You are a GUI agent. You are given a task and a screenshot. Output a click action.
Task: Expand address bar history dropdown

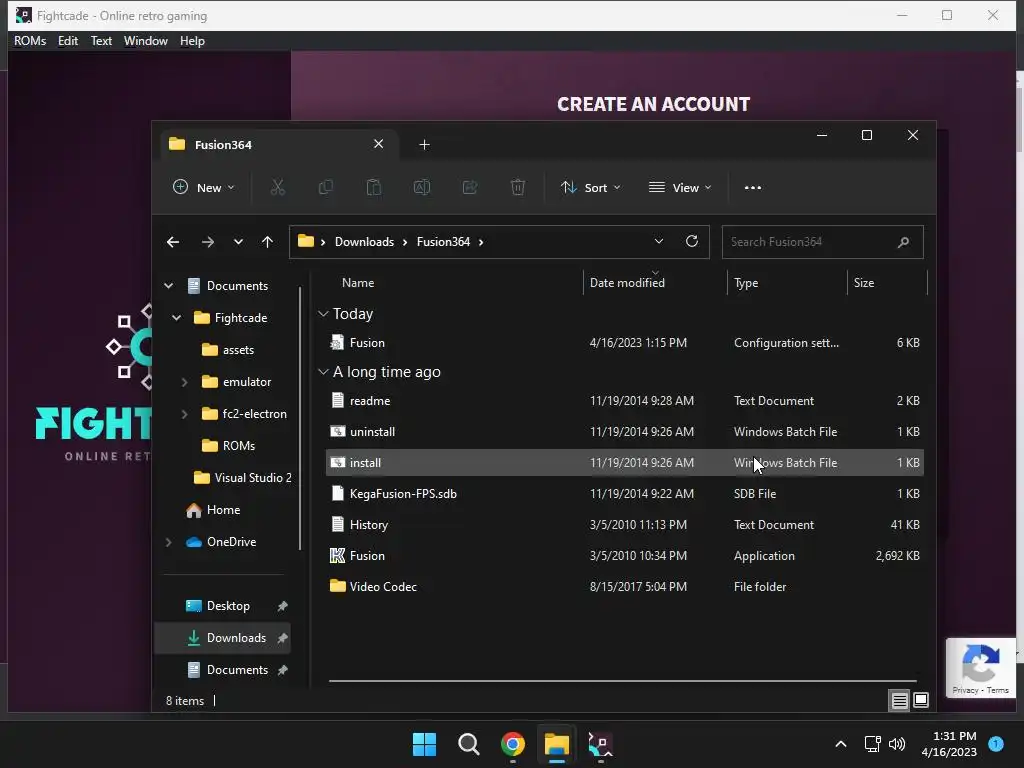659,242
